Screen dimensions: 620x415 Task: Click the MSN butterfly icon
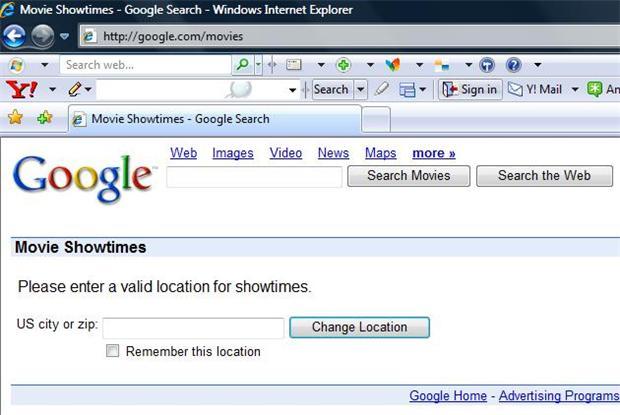pyautogui.click(x=393, y=65)
